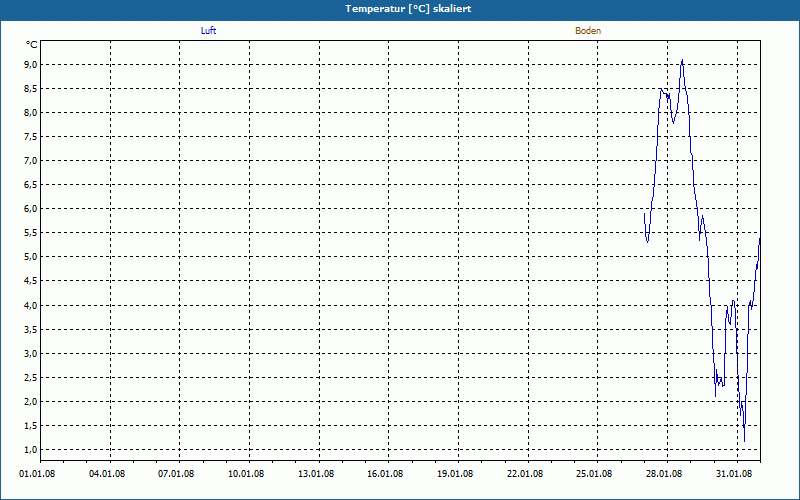The image size is (800, 500).
Task: Click the 01.01.08 date label
Action: [37, 474]
